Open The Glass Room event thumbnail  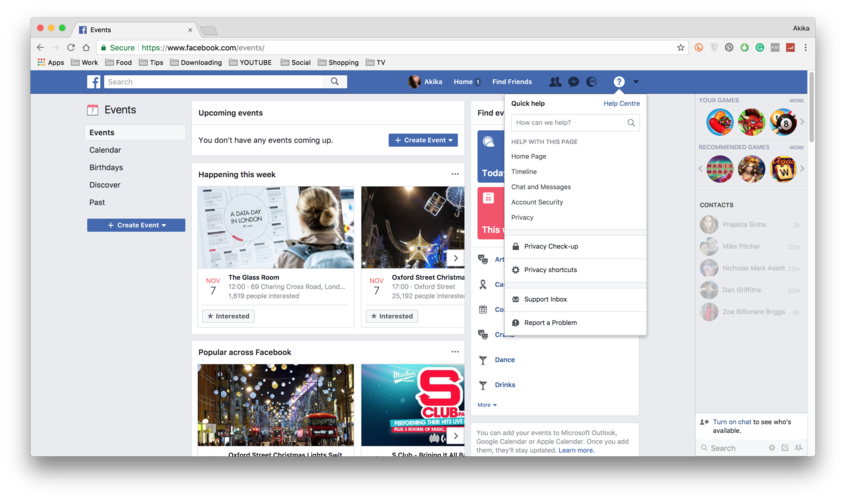(276, 227)
